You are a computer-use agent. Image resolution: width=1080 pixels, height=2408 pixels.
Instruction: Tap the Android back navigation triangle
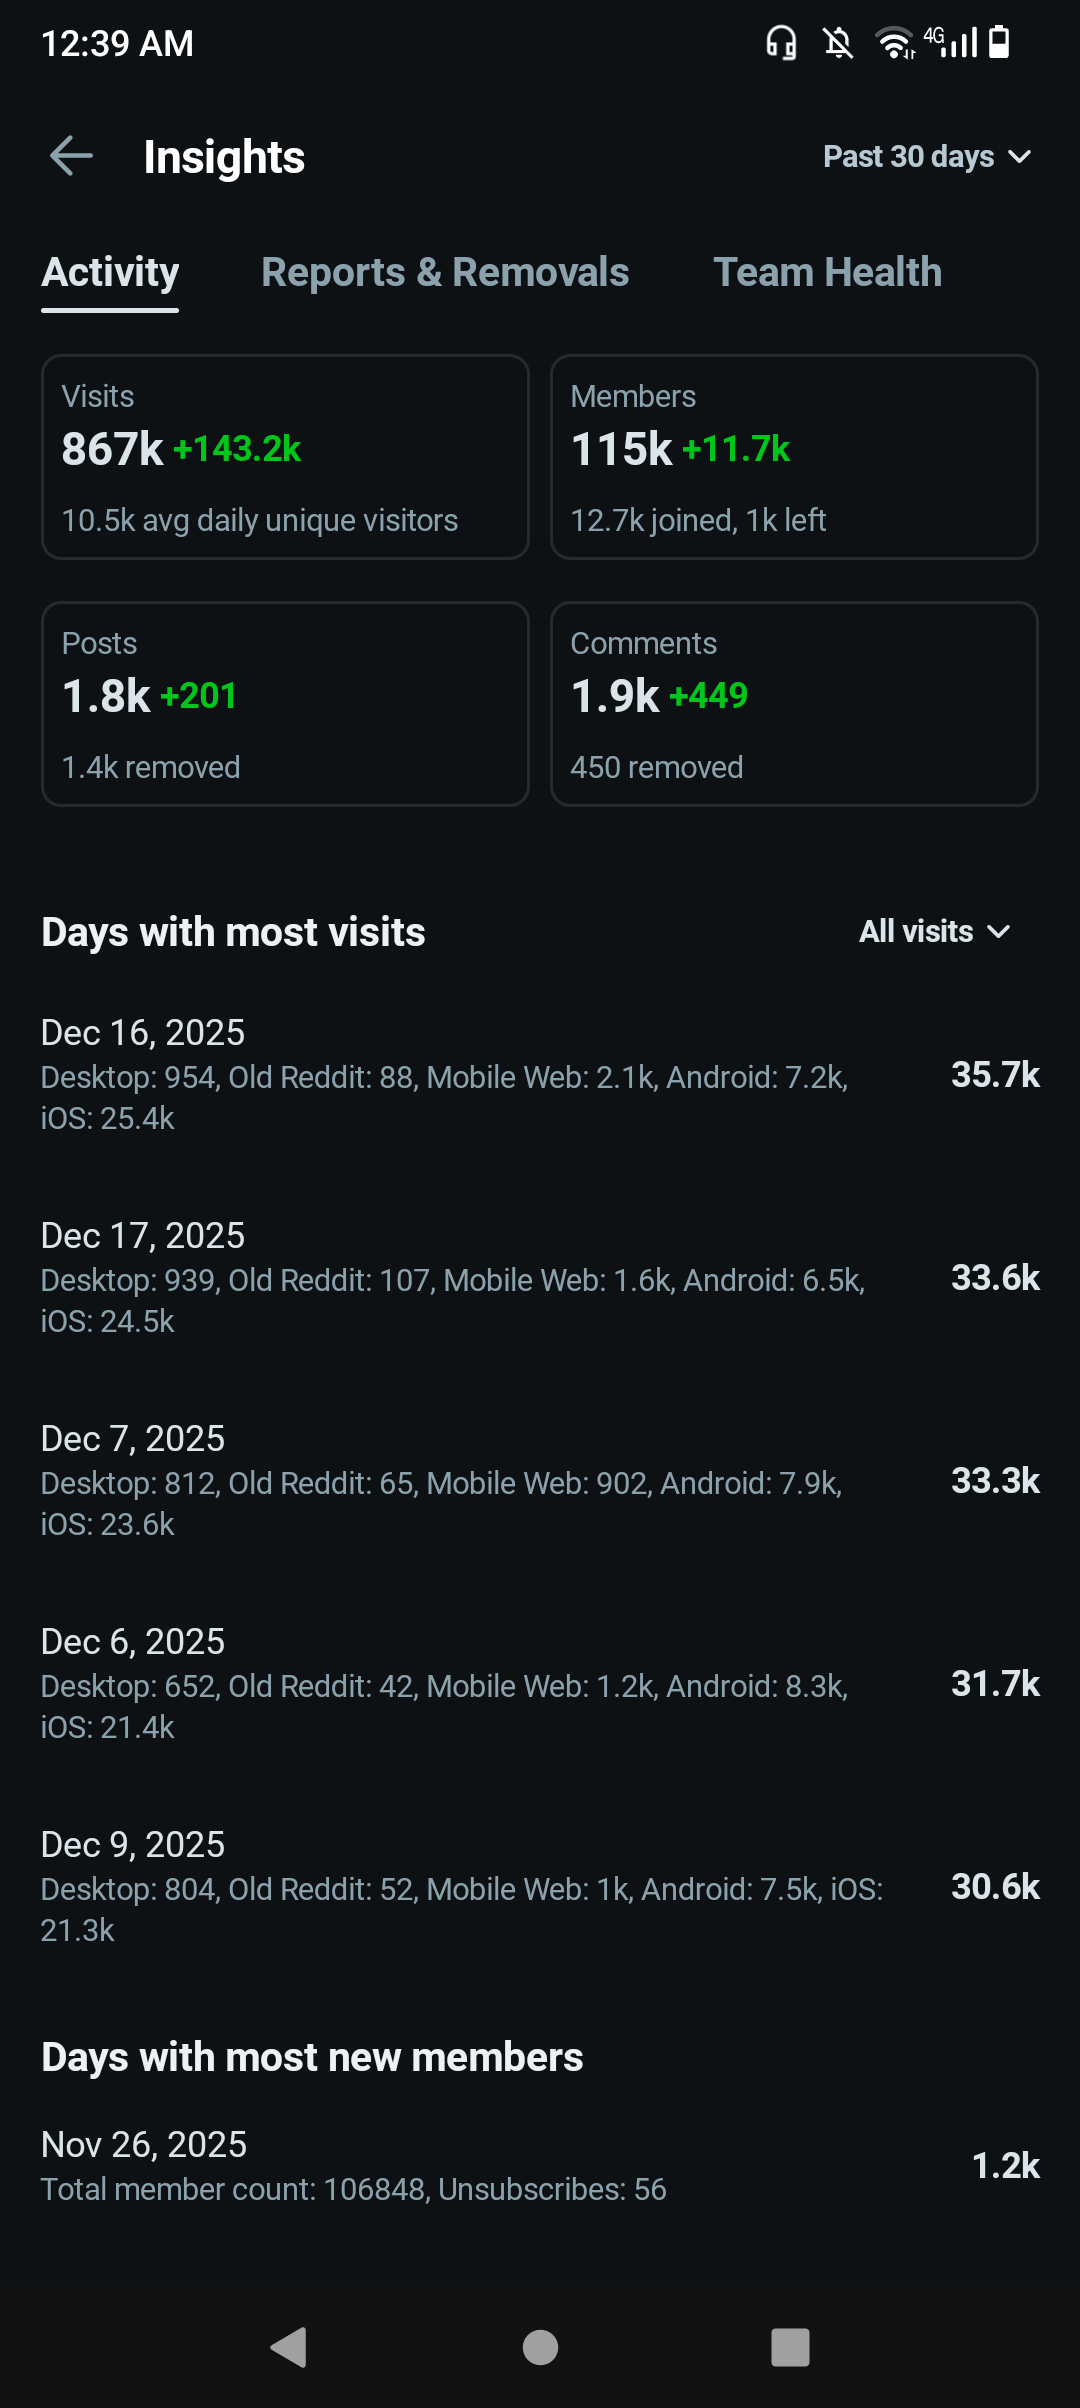point(289,2347)
